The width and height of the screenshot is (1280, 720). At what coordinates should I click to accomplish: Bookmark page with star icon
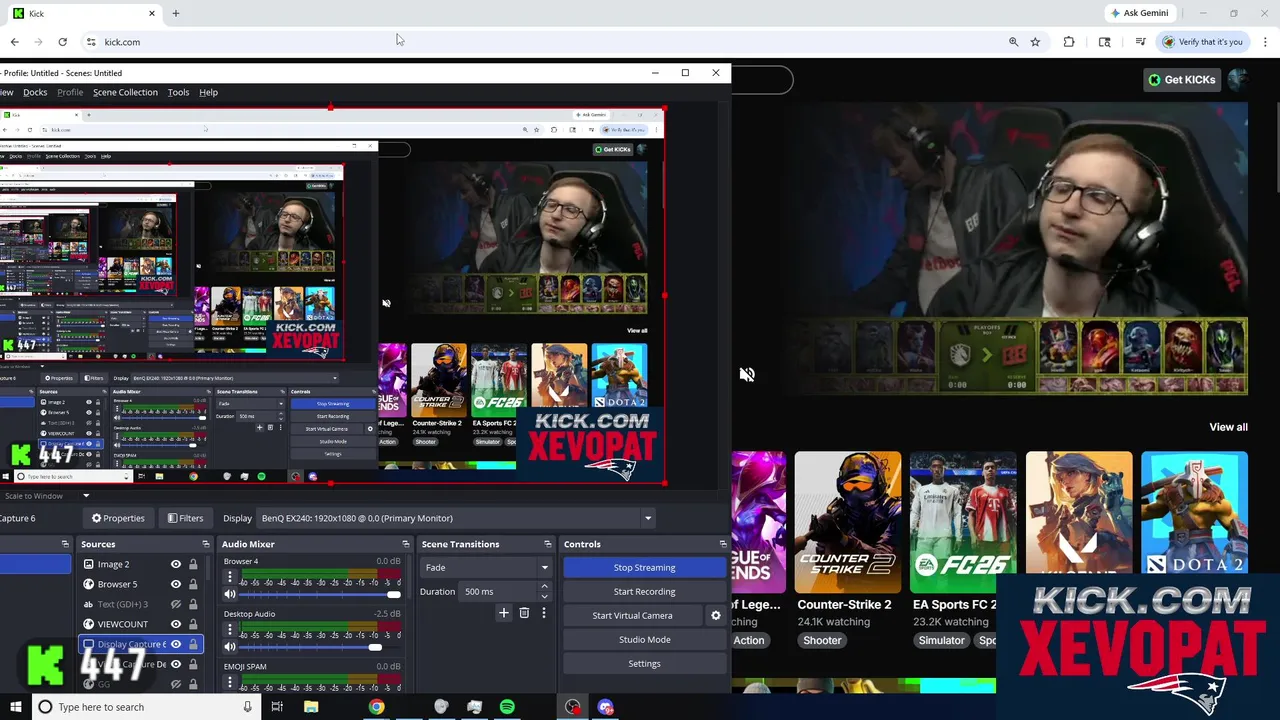(x=1035, y=42)
